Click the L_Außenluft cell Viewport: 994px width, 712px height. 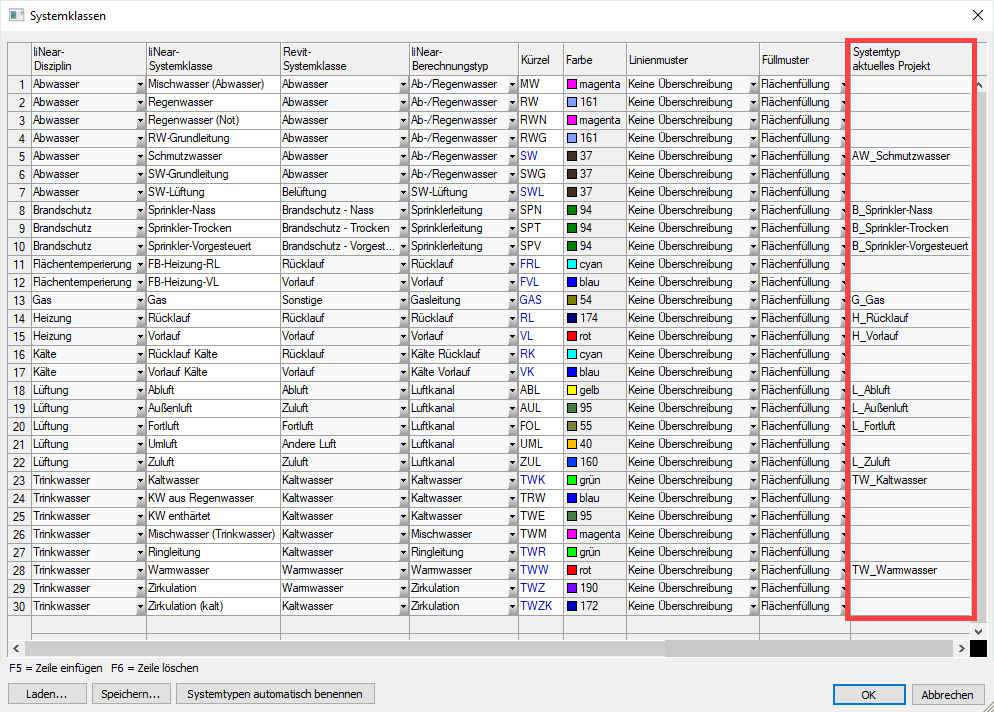910,408
